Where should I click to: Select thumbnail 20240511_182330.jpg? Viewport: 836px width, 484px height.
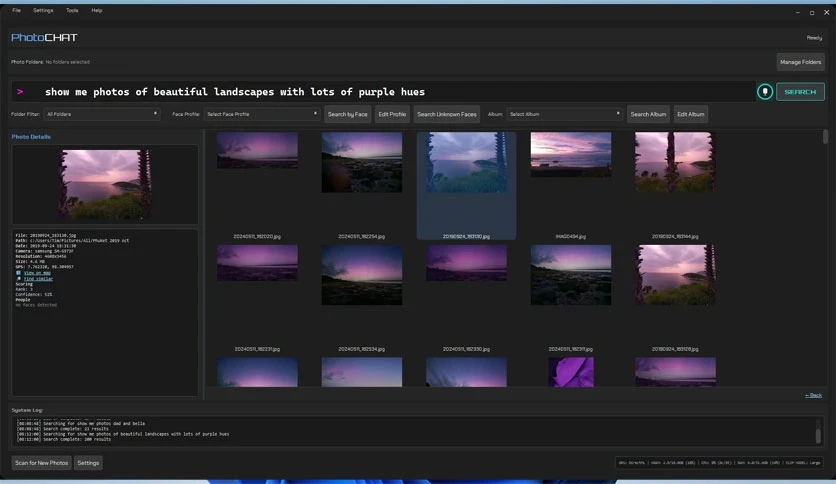466,263
